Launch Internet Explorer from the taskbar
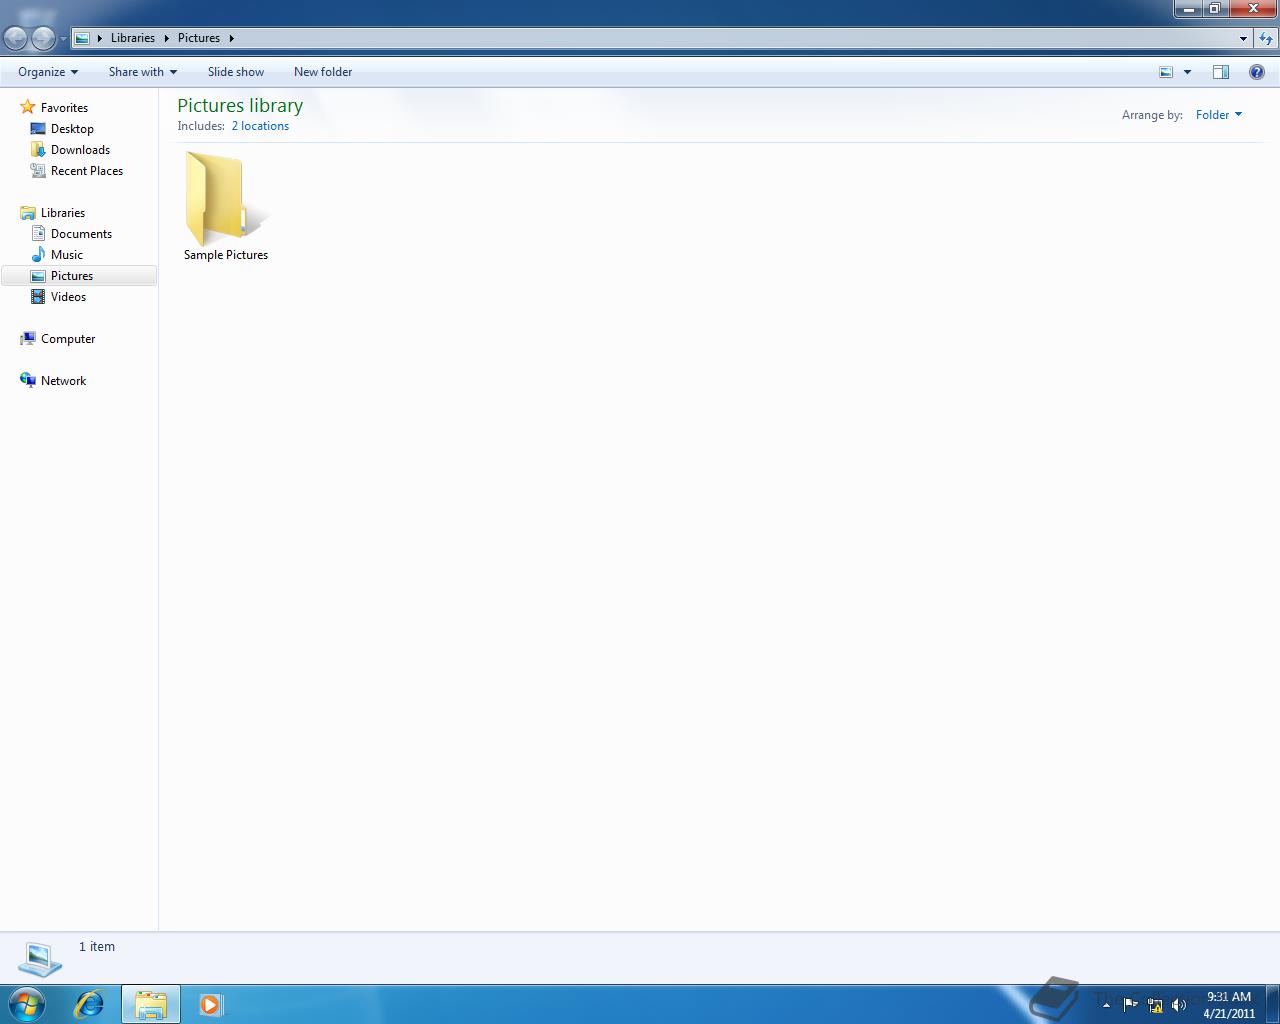1280x1024 pixels. pos(89,1004)
